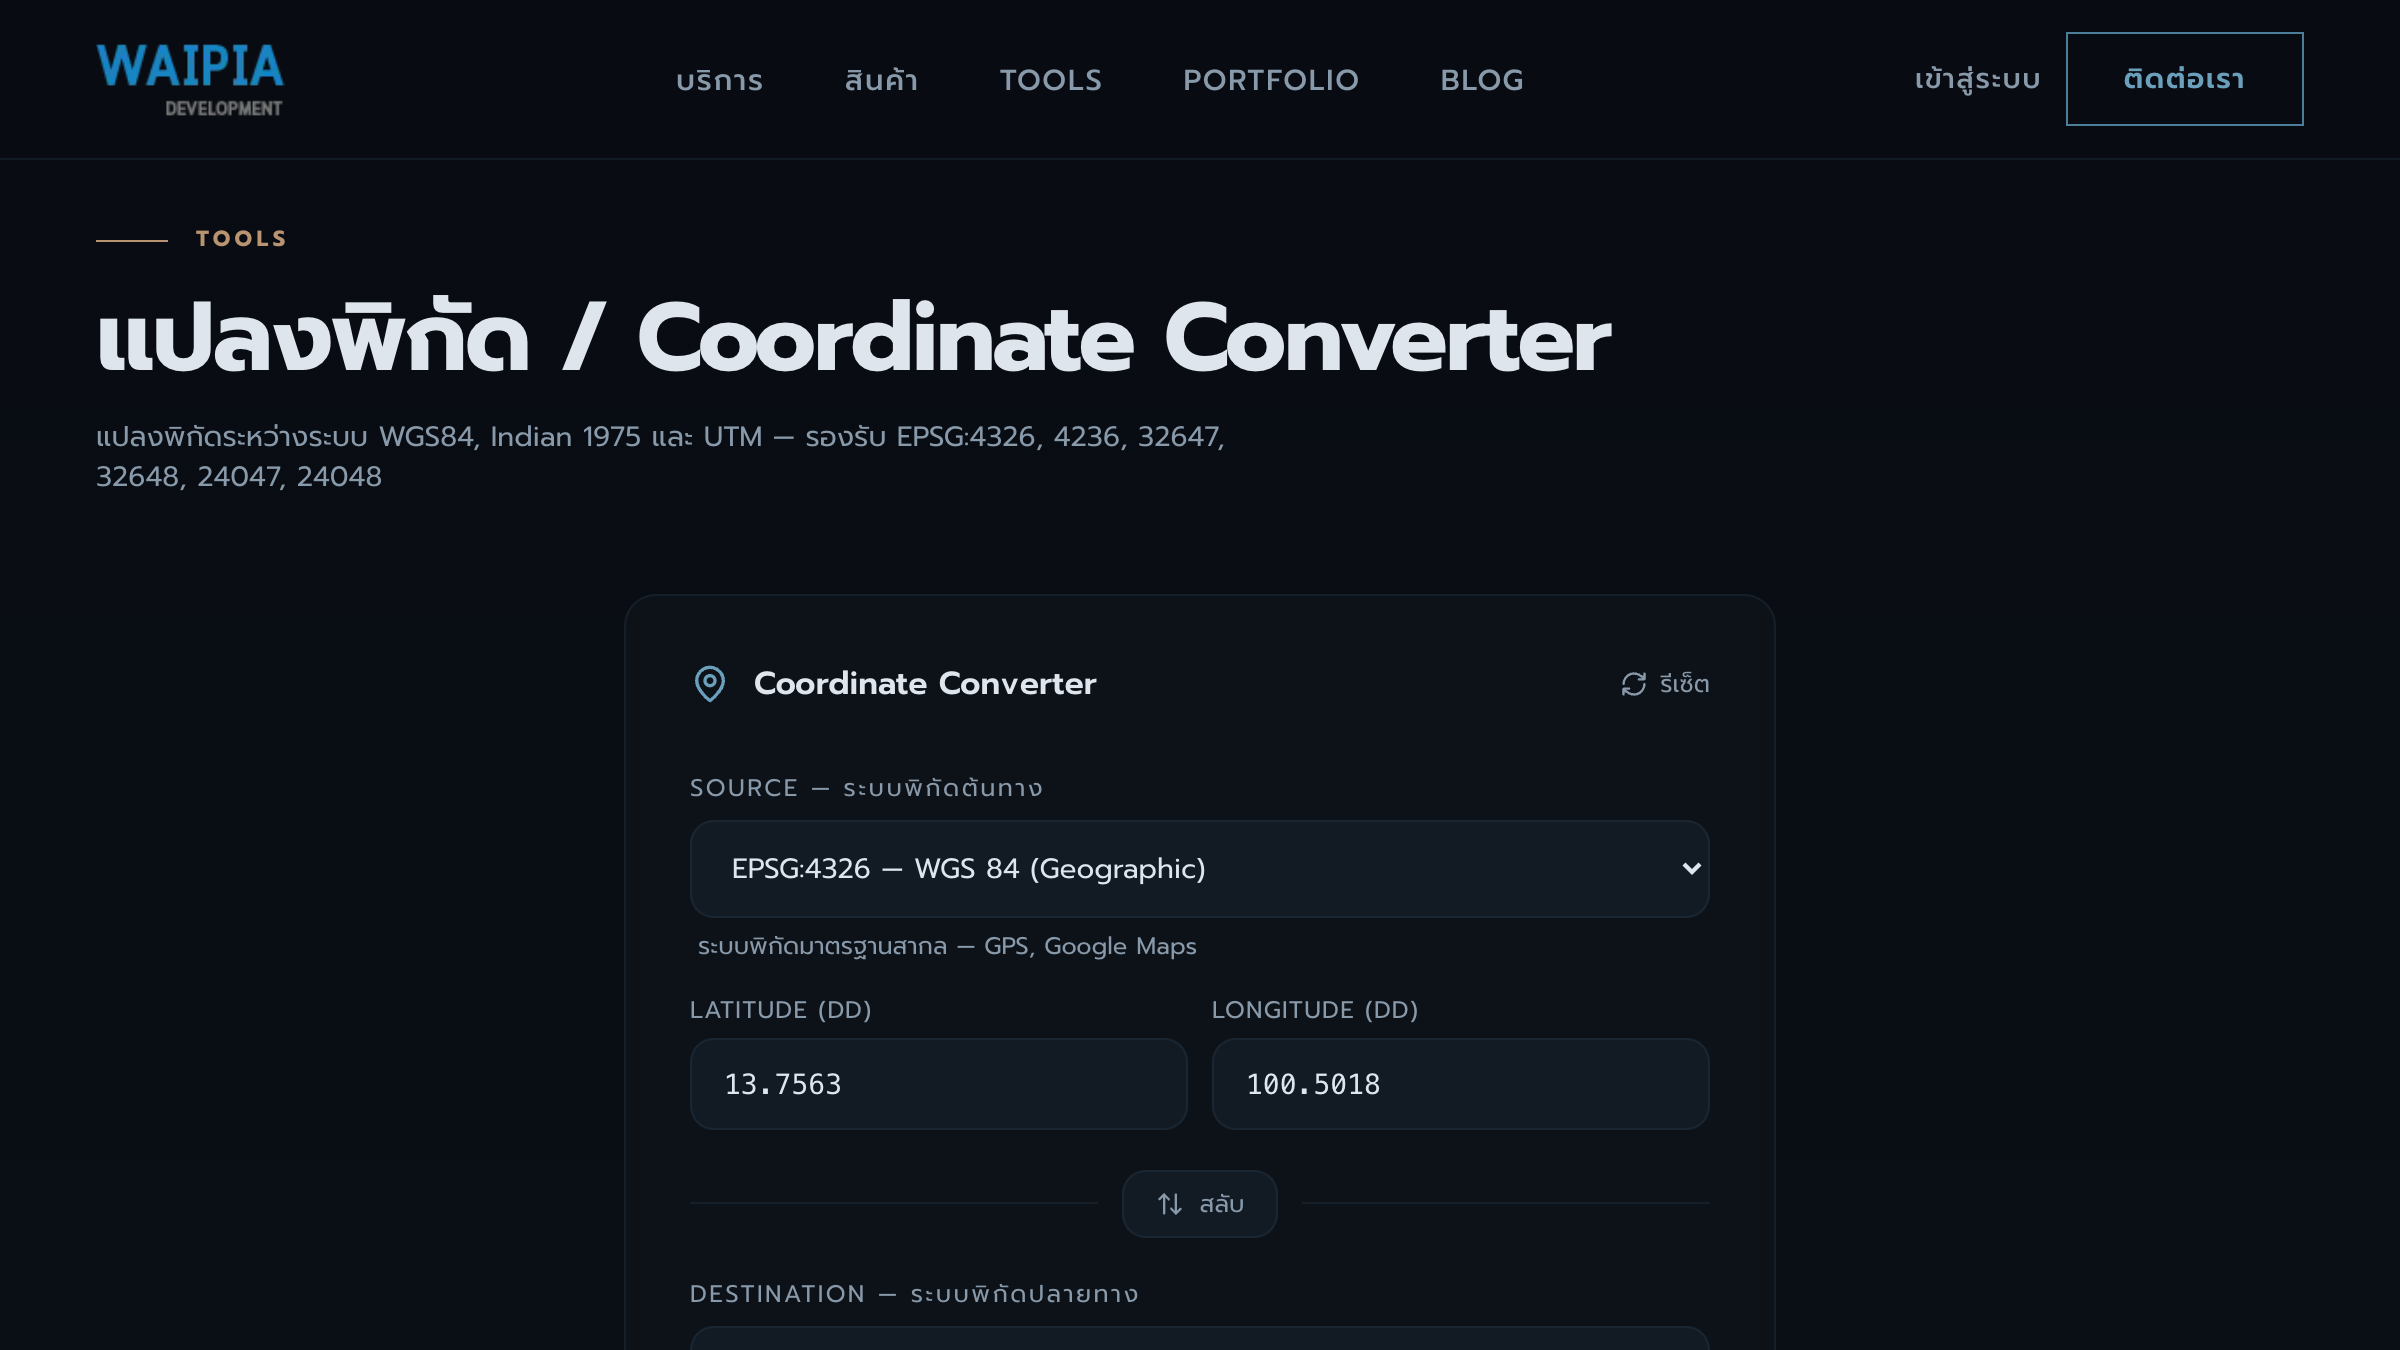Click the circular refresh icon next to รีเซ็ต
Screen dimensions: 2400x1350
tap(1631, 683)
